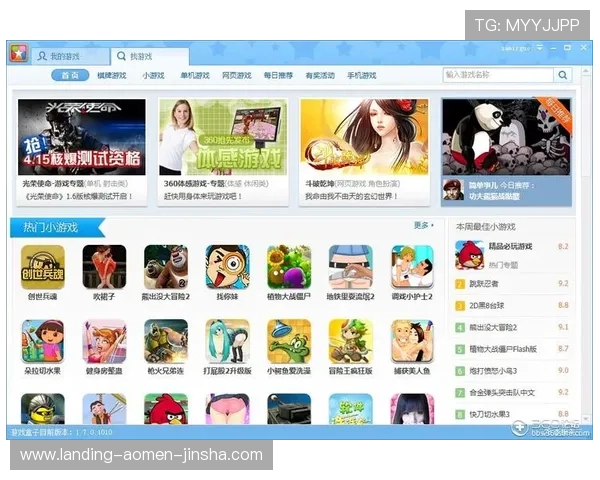The image size is (600, 480).
Task: Open the 创世兵魂 game icon
Action: coord(42,267)
